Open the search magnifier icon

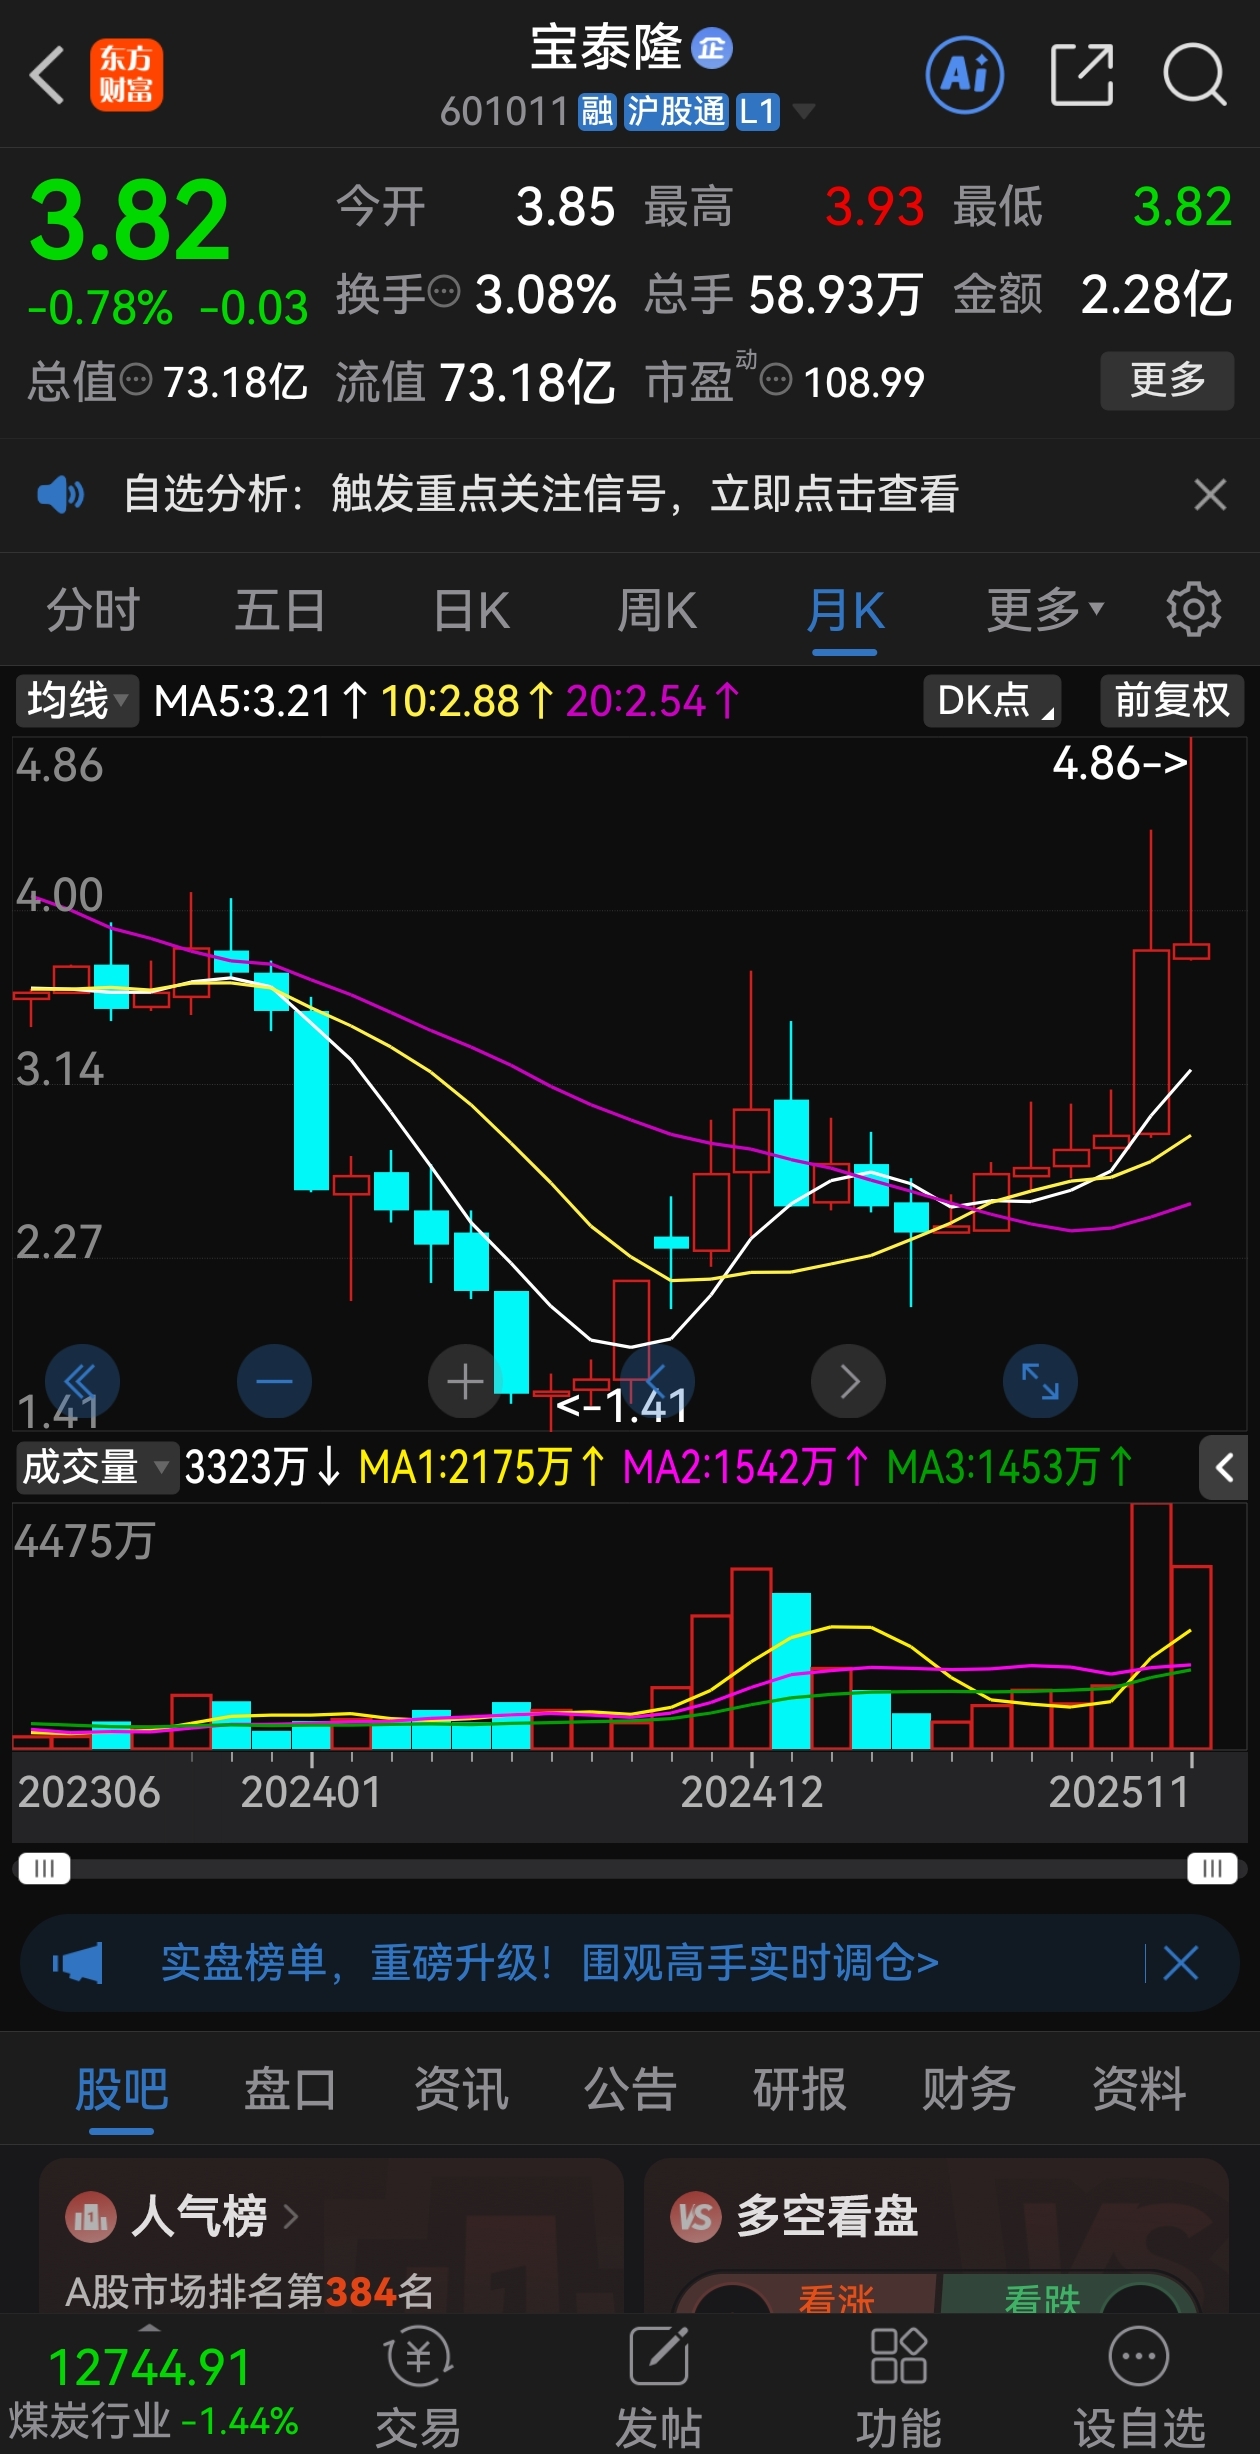1194,75
